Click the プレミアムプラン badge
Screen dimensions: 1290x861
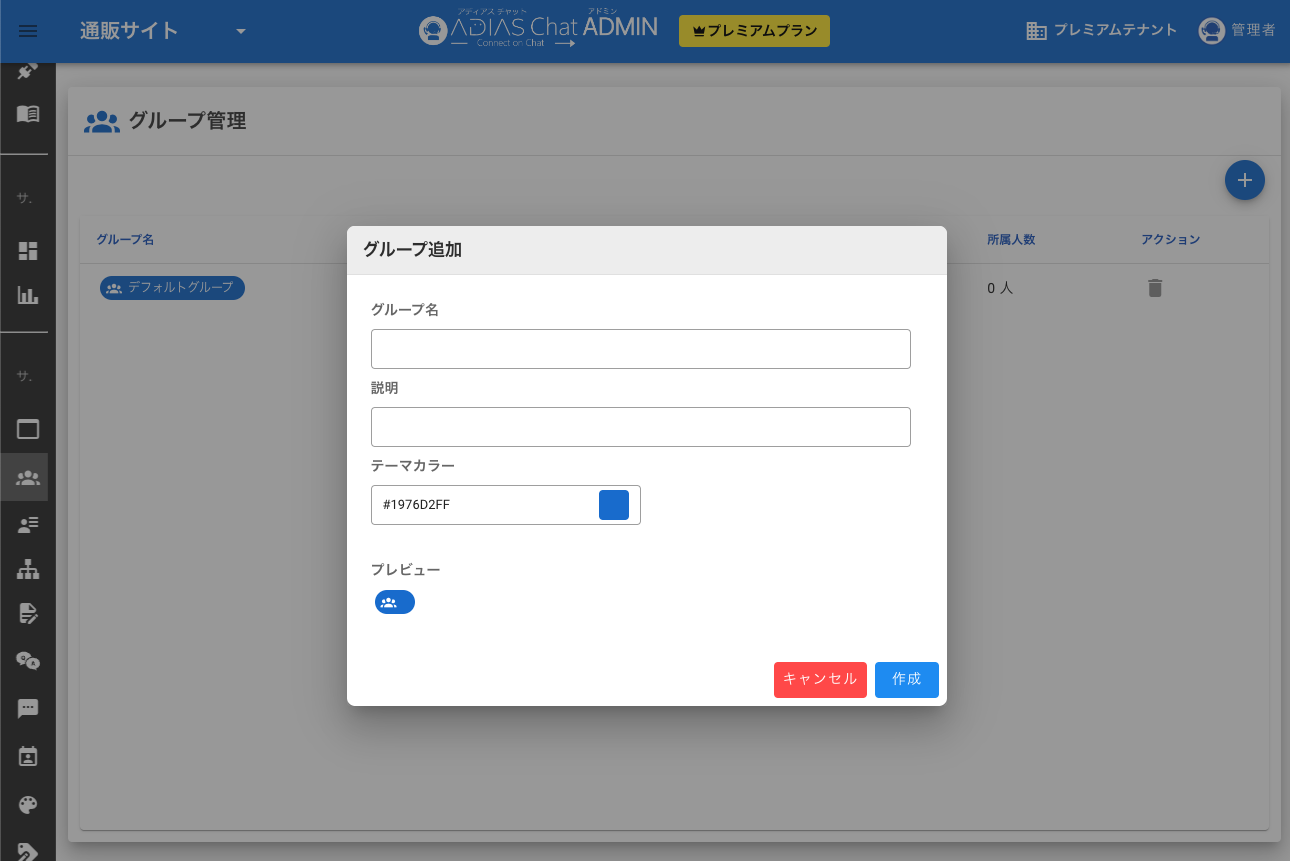tap(754, 31)
